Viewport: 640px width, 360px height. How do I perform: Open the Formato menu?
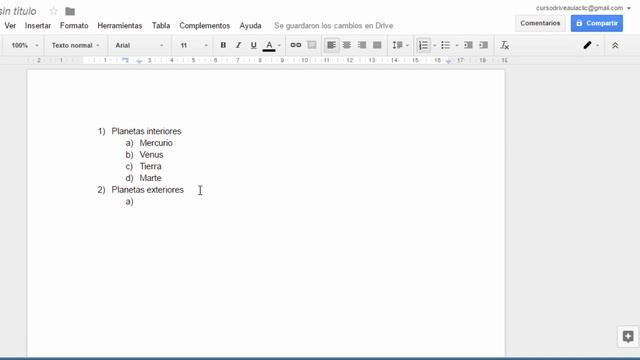(74, 26)
